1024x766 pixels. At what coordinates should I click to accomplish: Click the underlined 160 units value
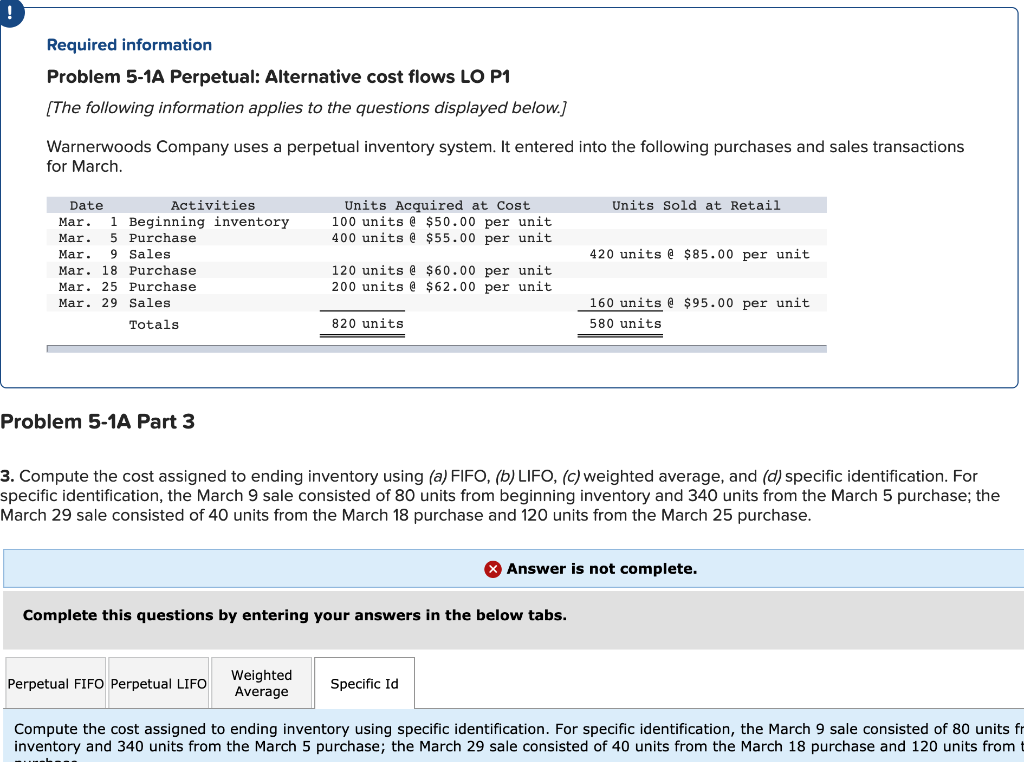coord(620,302)
